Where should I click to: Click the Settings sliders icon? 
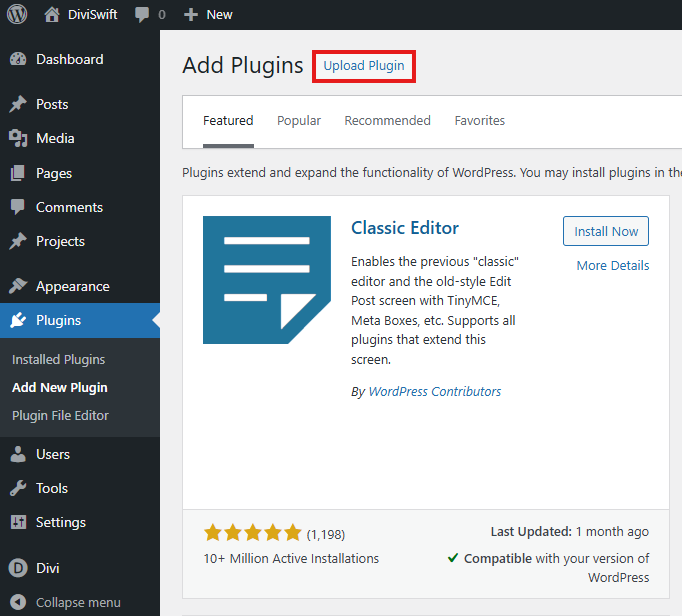click(x=18, y=522)
